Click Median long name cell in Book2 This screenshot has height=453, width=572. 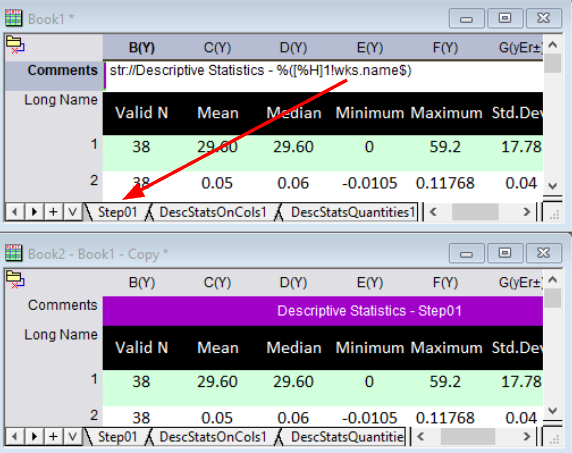point(293,348)
